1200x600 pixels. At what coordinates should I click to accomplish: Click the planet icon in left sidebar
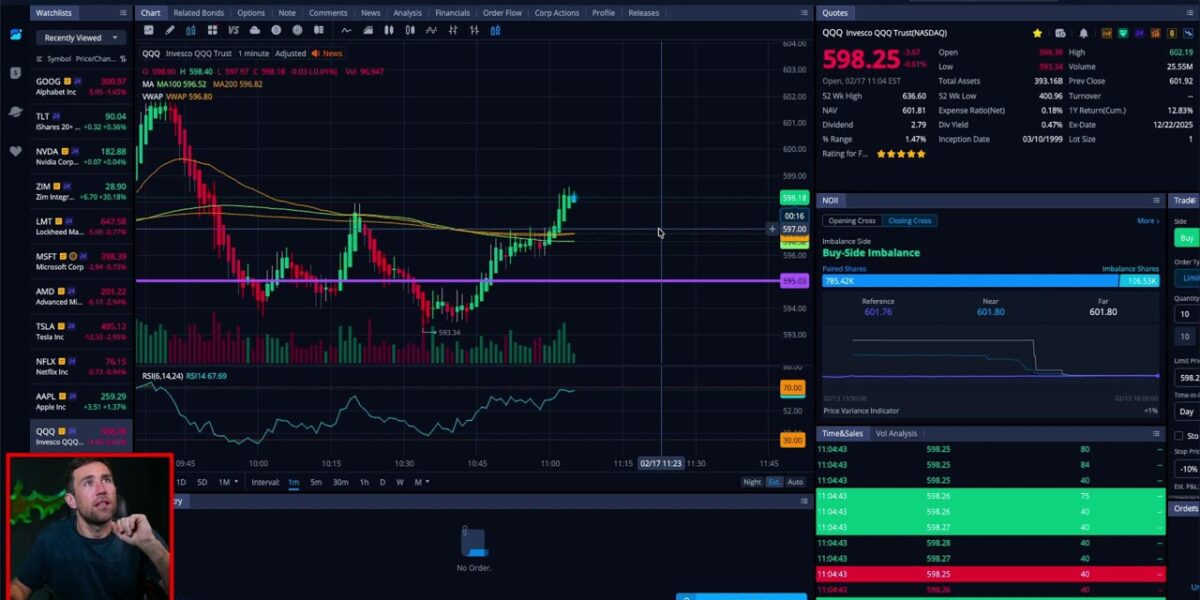[15, 111]
